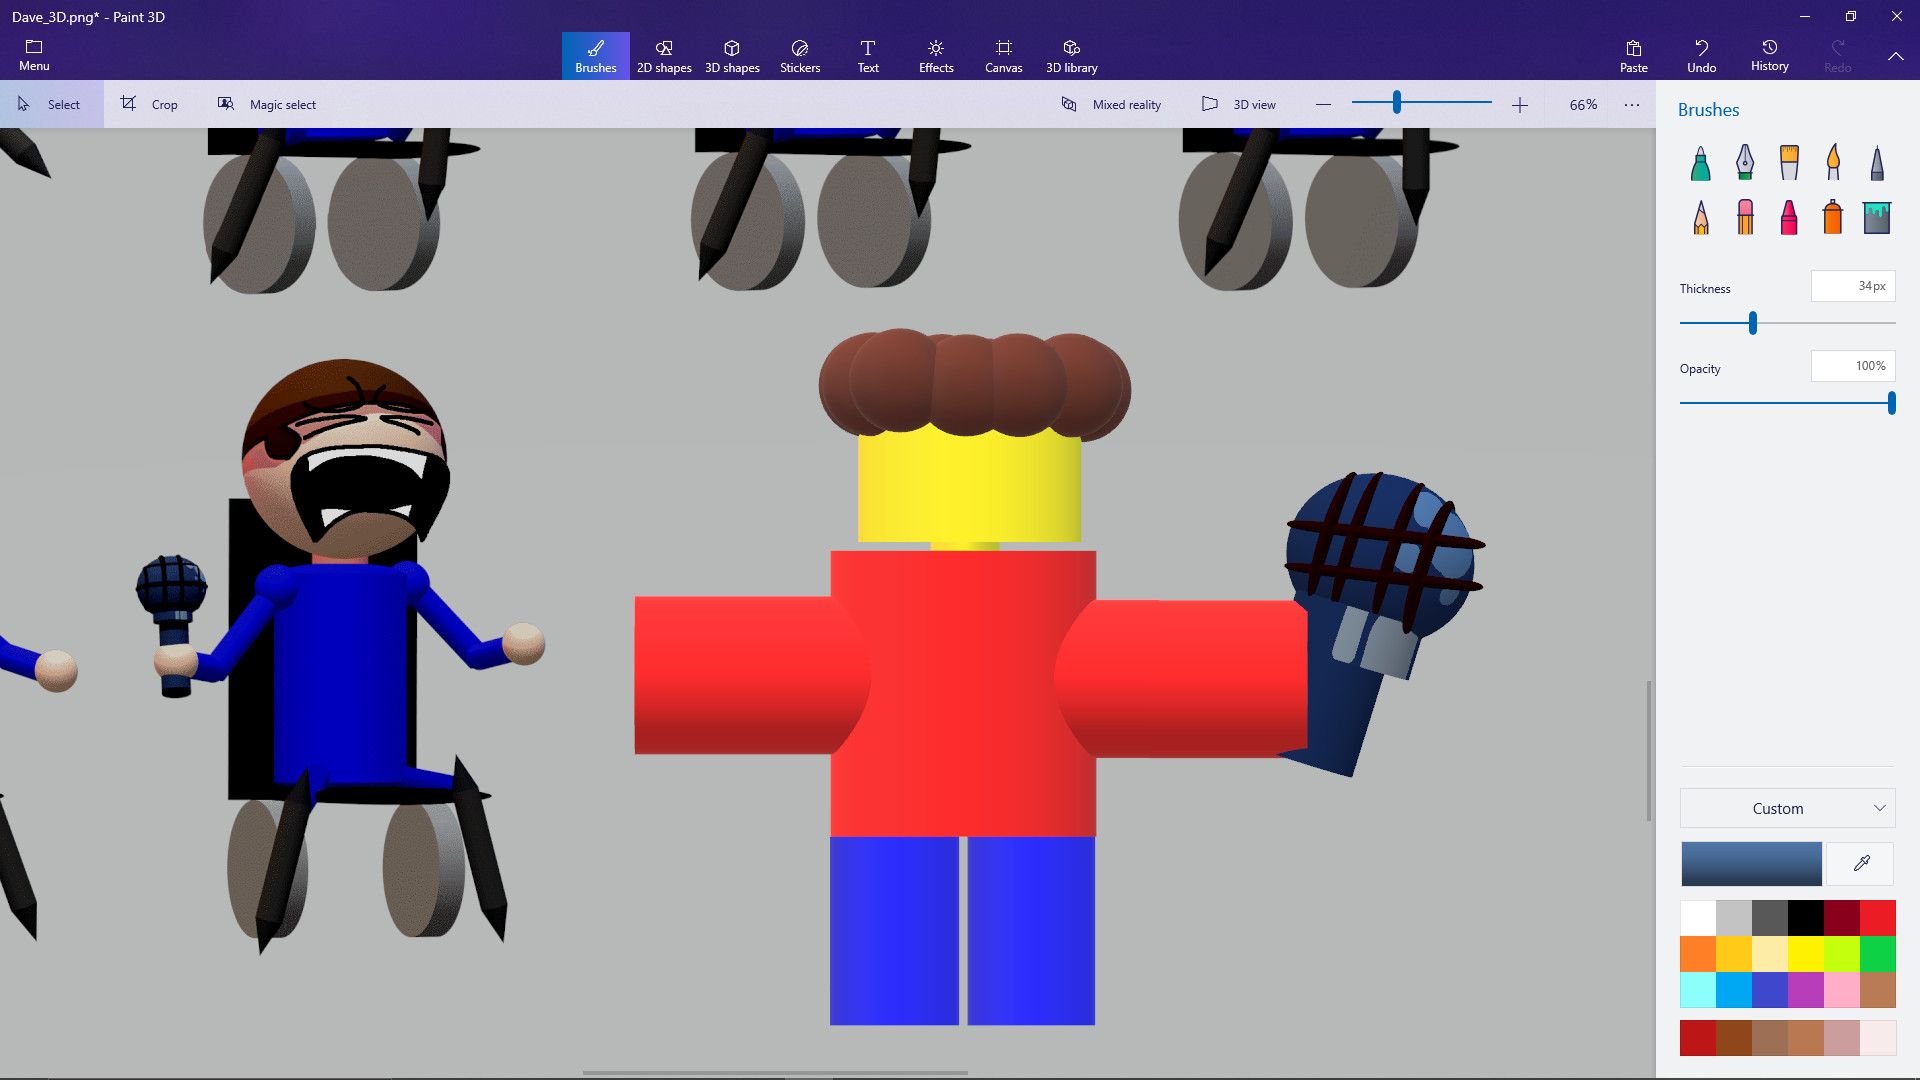
Task: Click the Thickness value field
Action: (1853, 286)
